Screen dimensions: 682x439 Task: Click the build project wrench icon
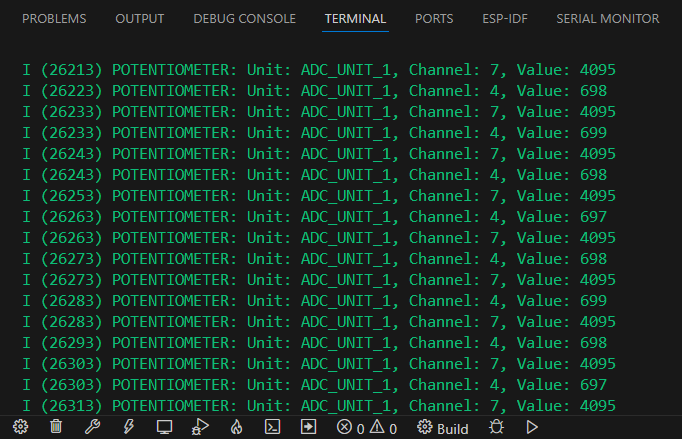pos(92,427)
